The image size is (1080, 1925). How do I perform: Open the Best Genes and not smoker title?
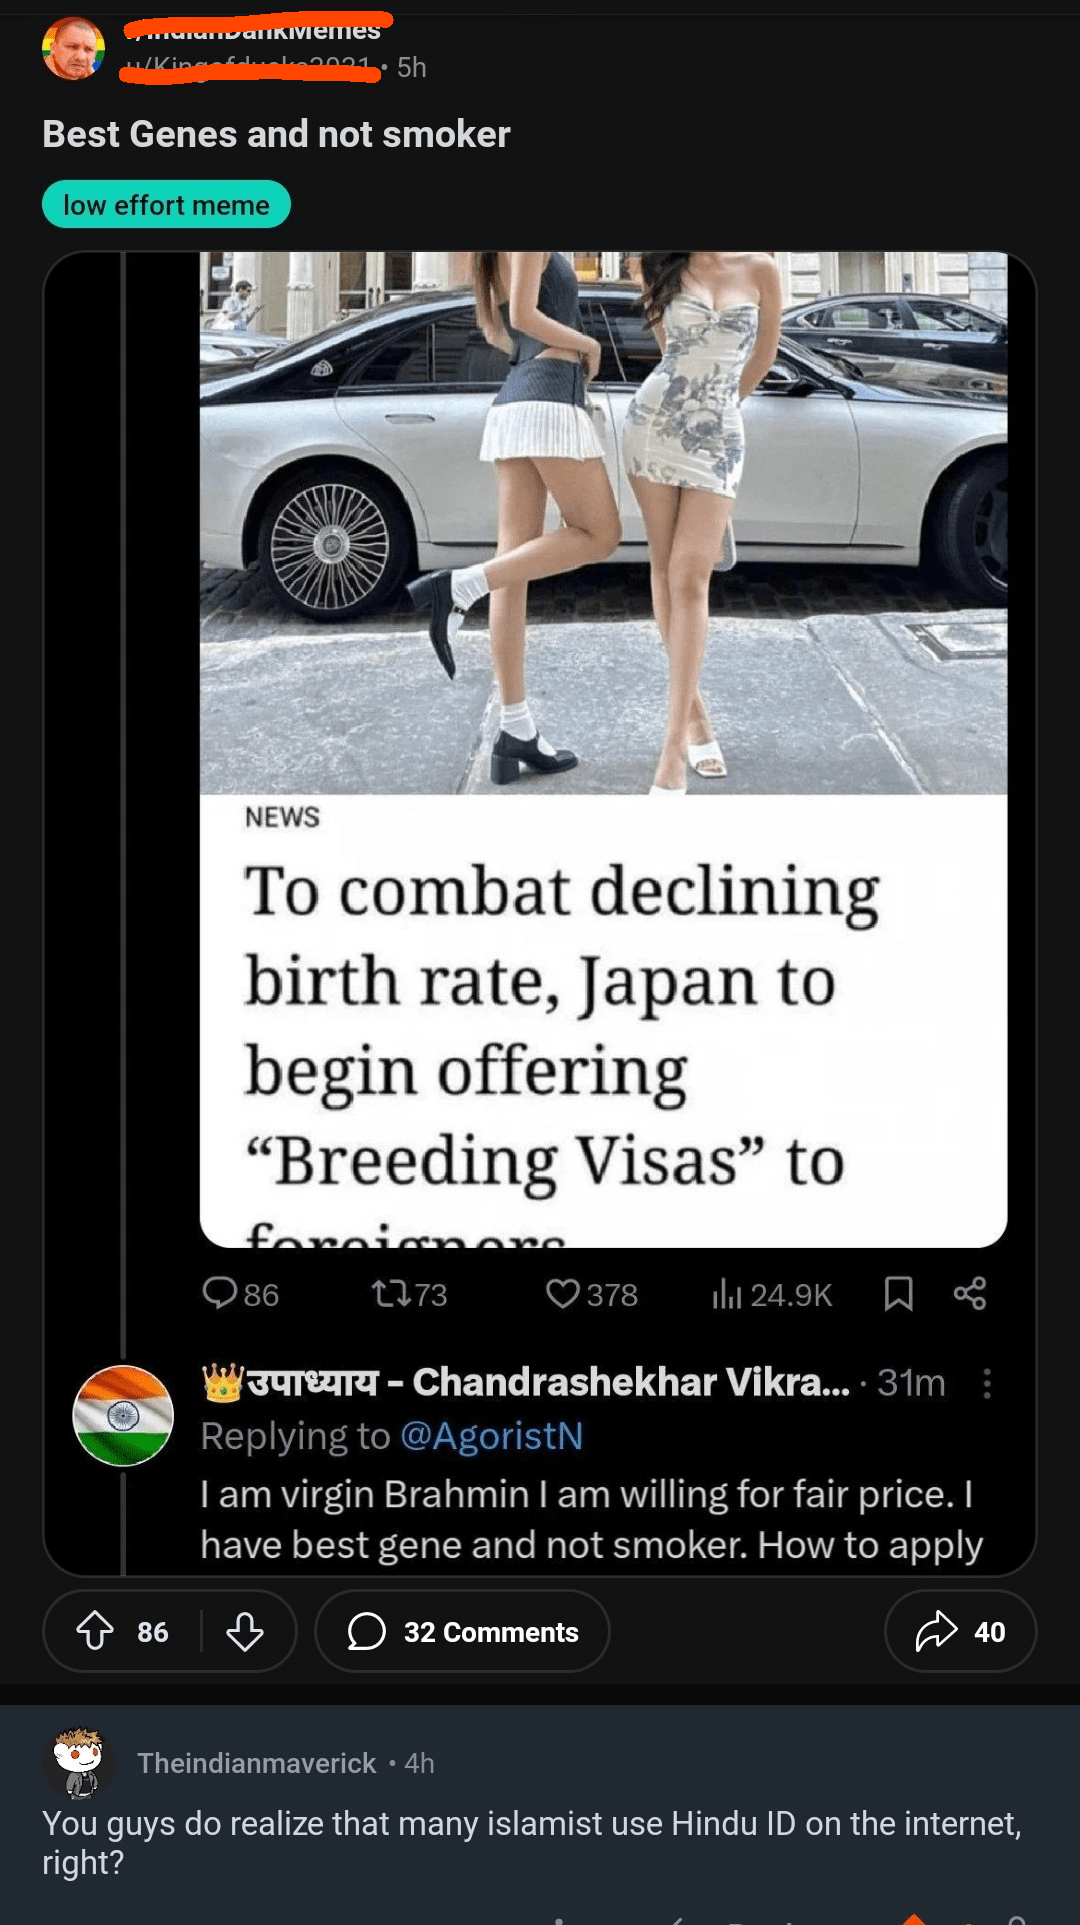pyautogui.click(x=276, y=134)
